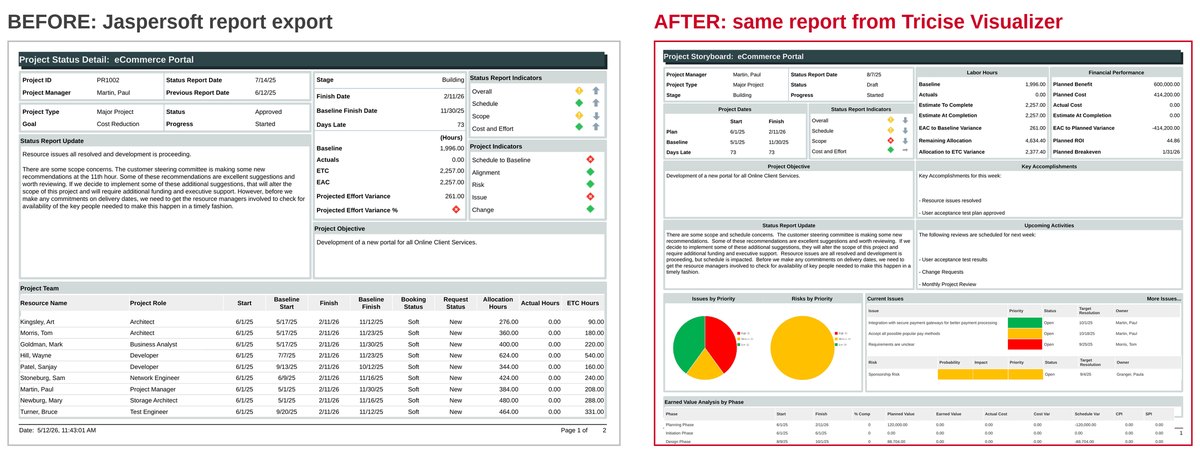Click the Schedule to Baseline red indicator
This screenshot has width=1200, height=457.
coord(590,160)
